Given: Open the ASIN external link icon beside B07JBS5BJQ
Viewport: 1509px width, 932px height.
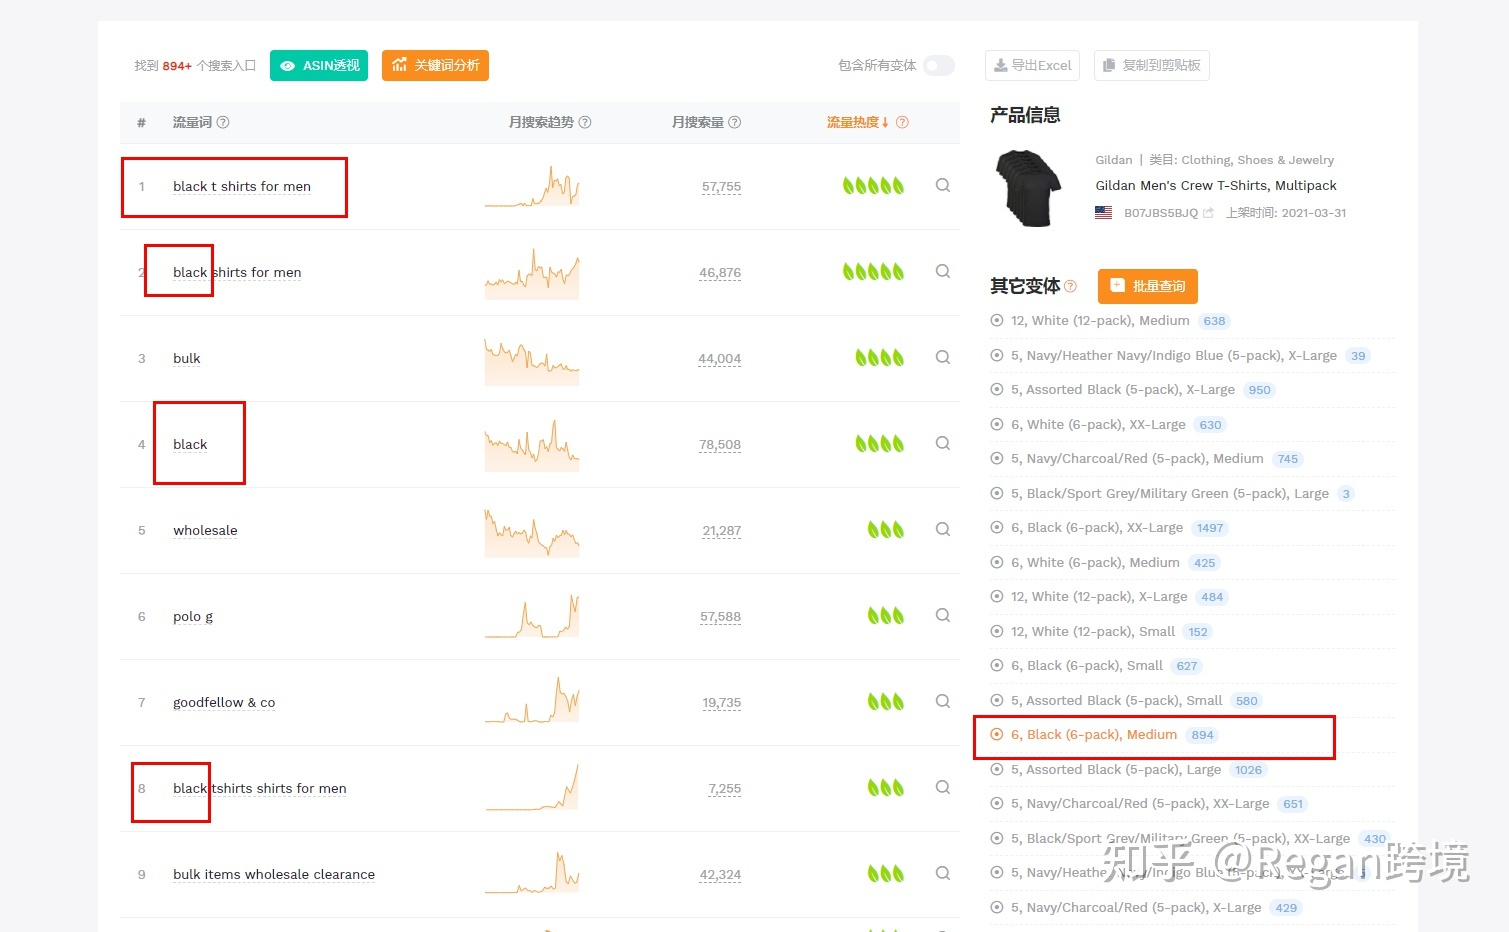Looking at the screenshot, I should click(1207, 211).
